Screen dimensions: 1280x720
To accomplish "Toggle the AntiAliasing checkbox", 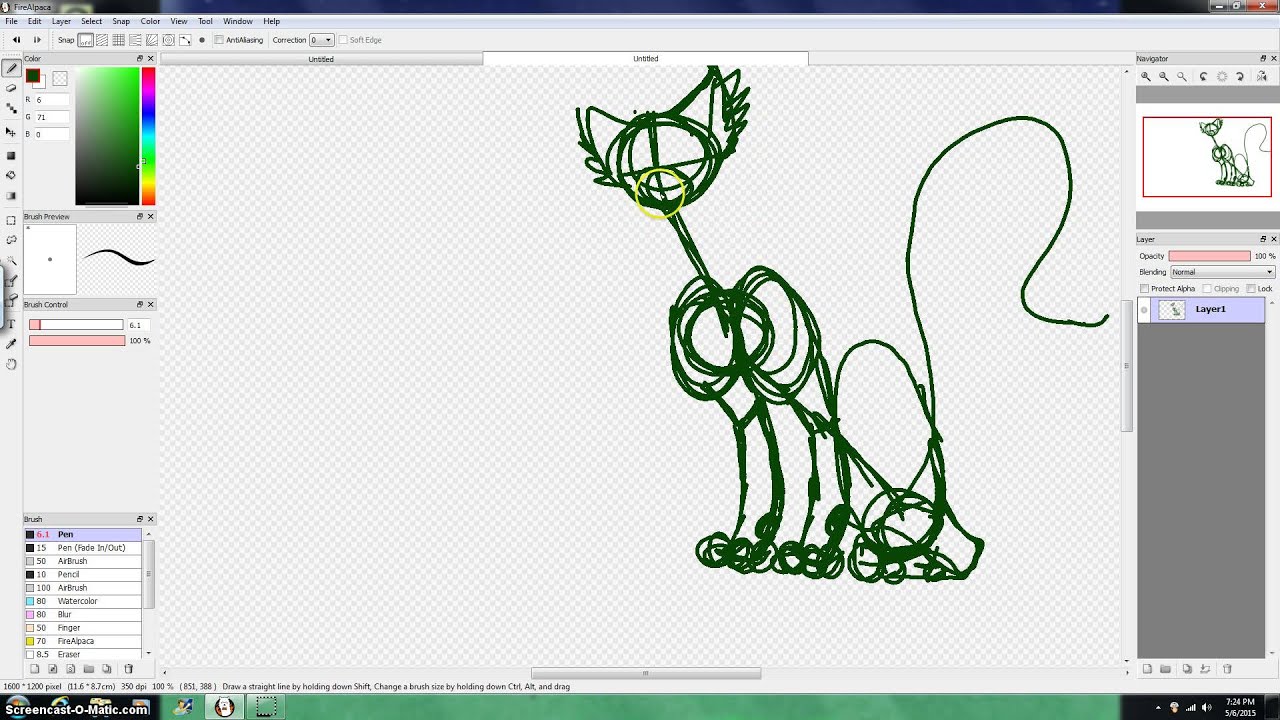I will click(x=220, y=40).
